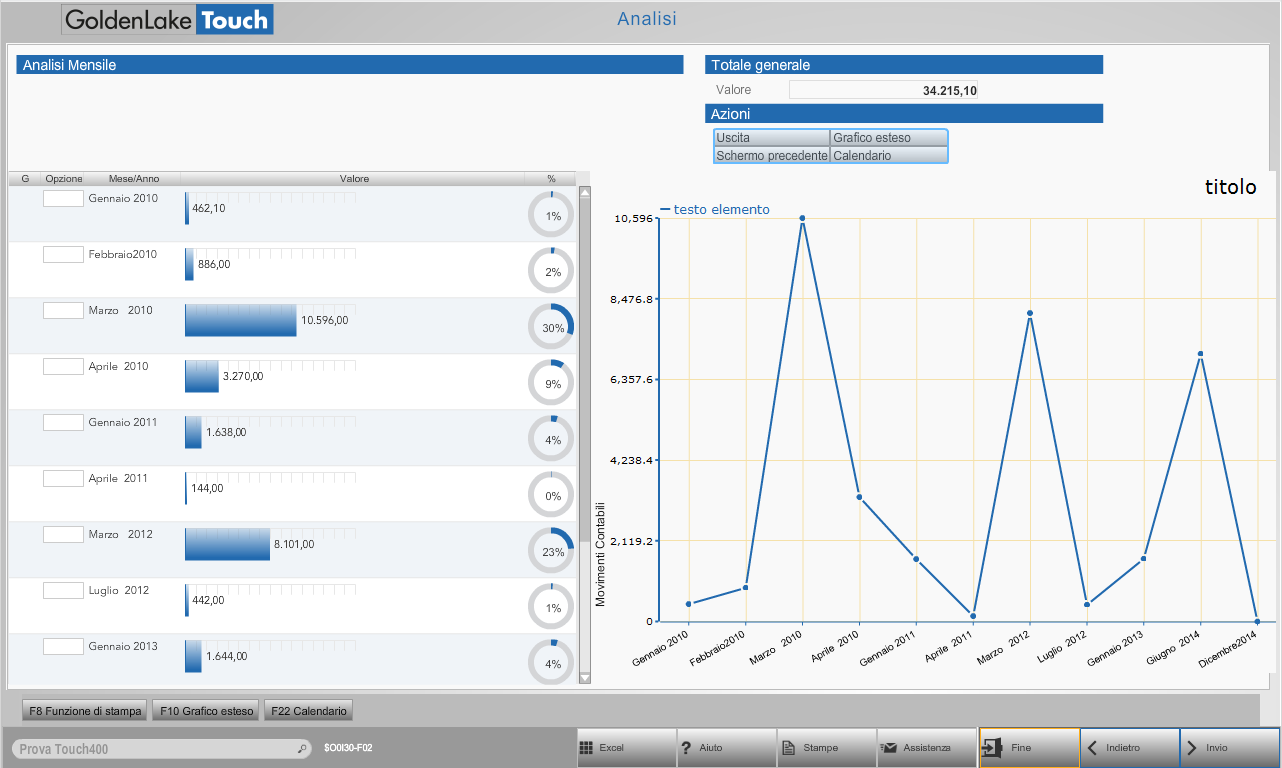Click the Assistenza envelope icon
1282x768 pixels.
(x=889, y=748)
